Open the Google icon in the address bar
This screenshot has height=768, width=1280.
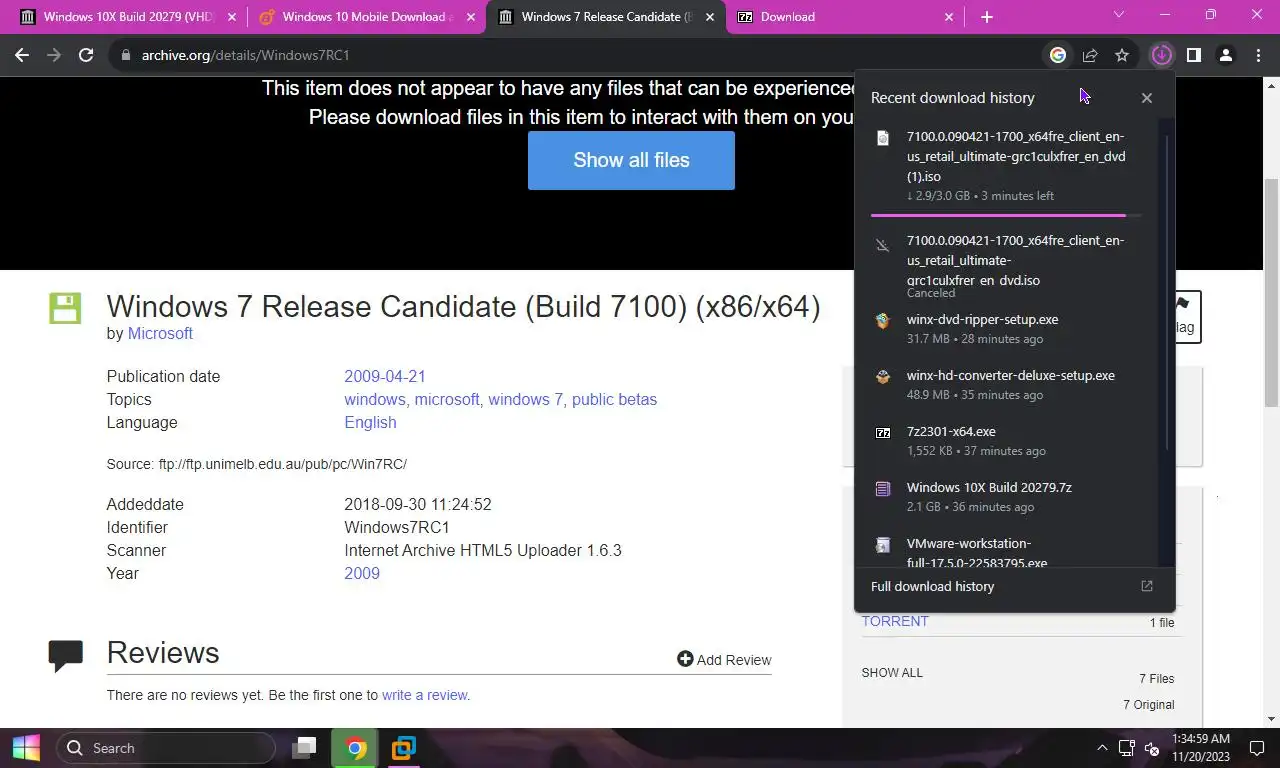1057,55
